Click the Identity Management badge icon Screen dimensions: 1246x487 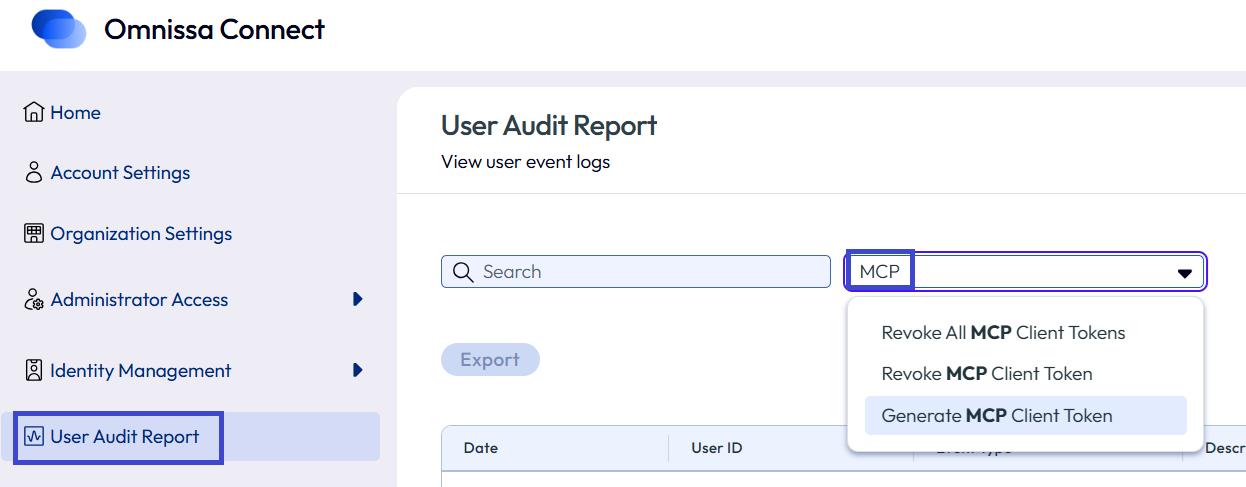(34, 370)
